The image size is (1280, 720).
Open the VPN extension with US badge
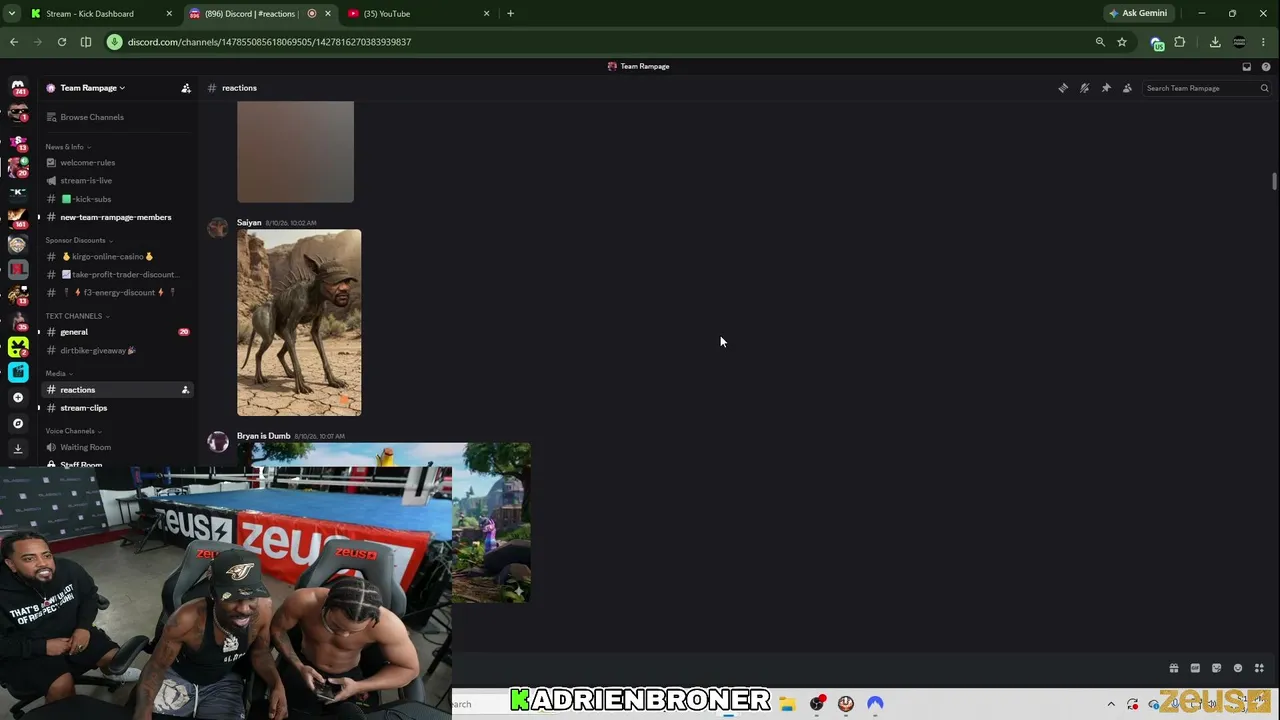1157,42
